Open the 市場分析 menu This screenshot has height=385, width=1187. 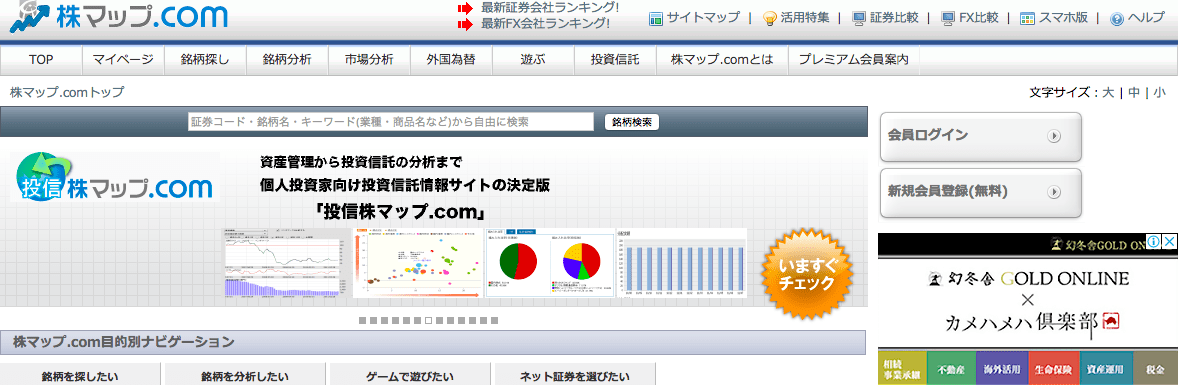tap(369, 60)
